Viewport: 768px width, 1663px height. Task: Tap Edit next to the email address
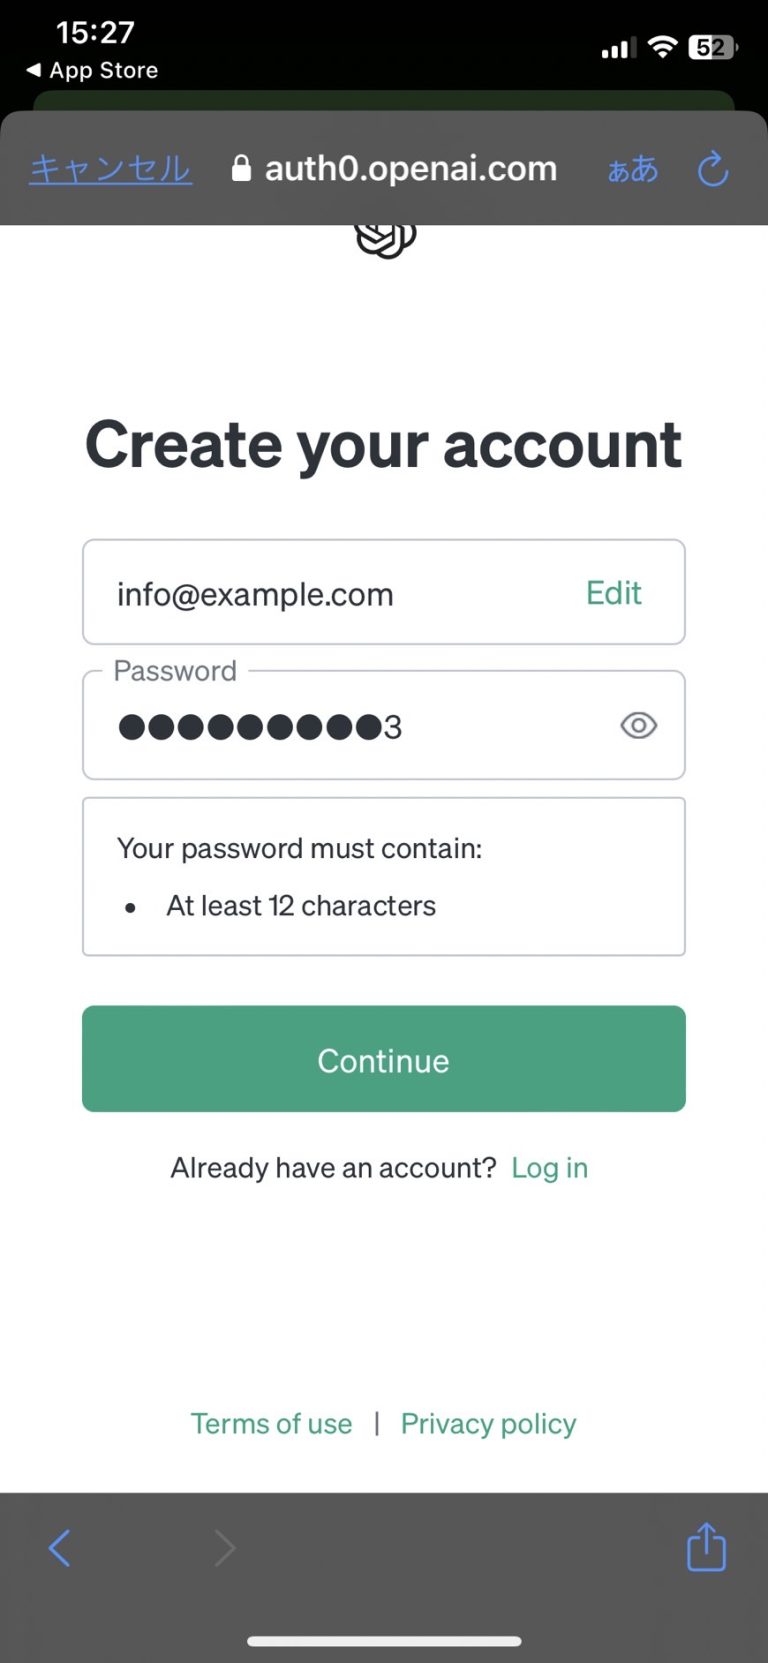613,592
